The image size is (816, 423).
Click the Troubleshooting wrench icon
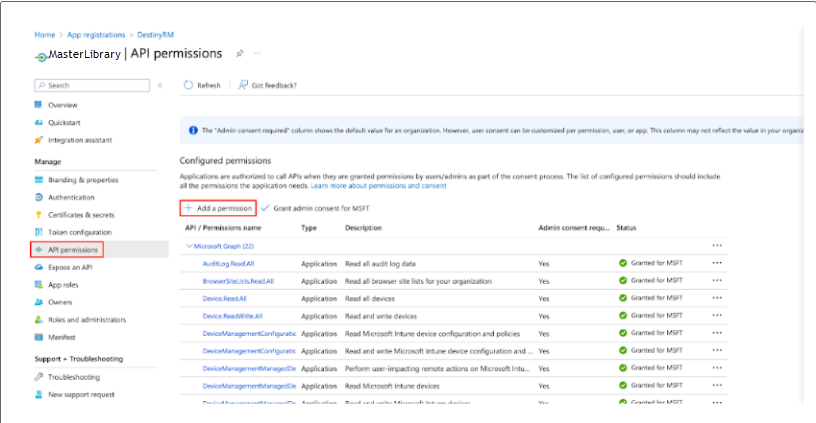pyautogui.click(x=39, y=377)
